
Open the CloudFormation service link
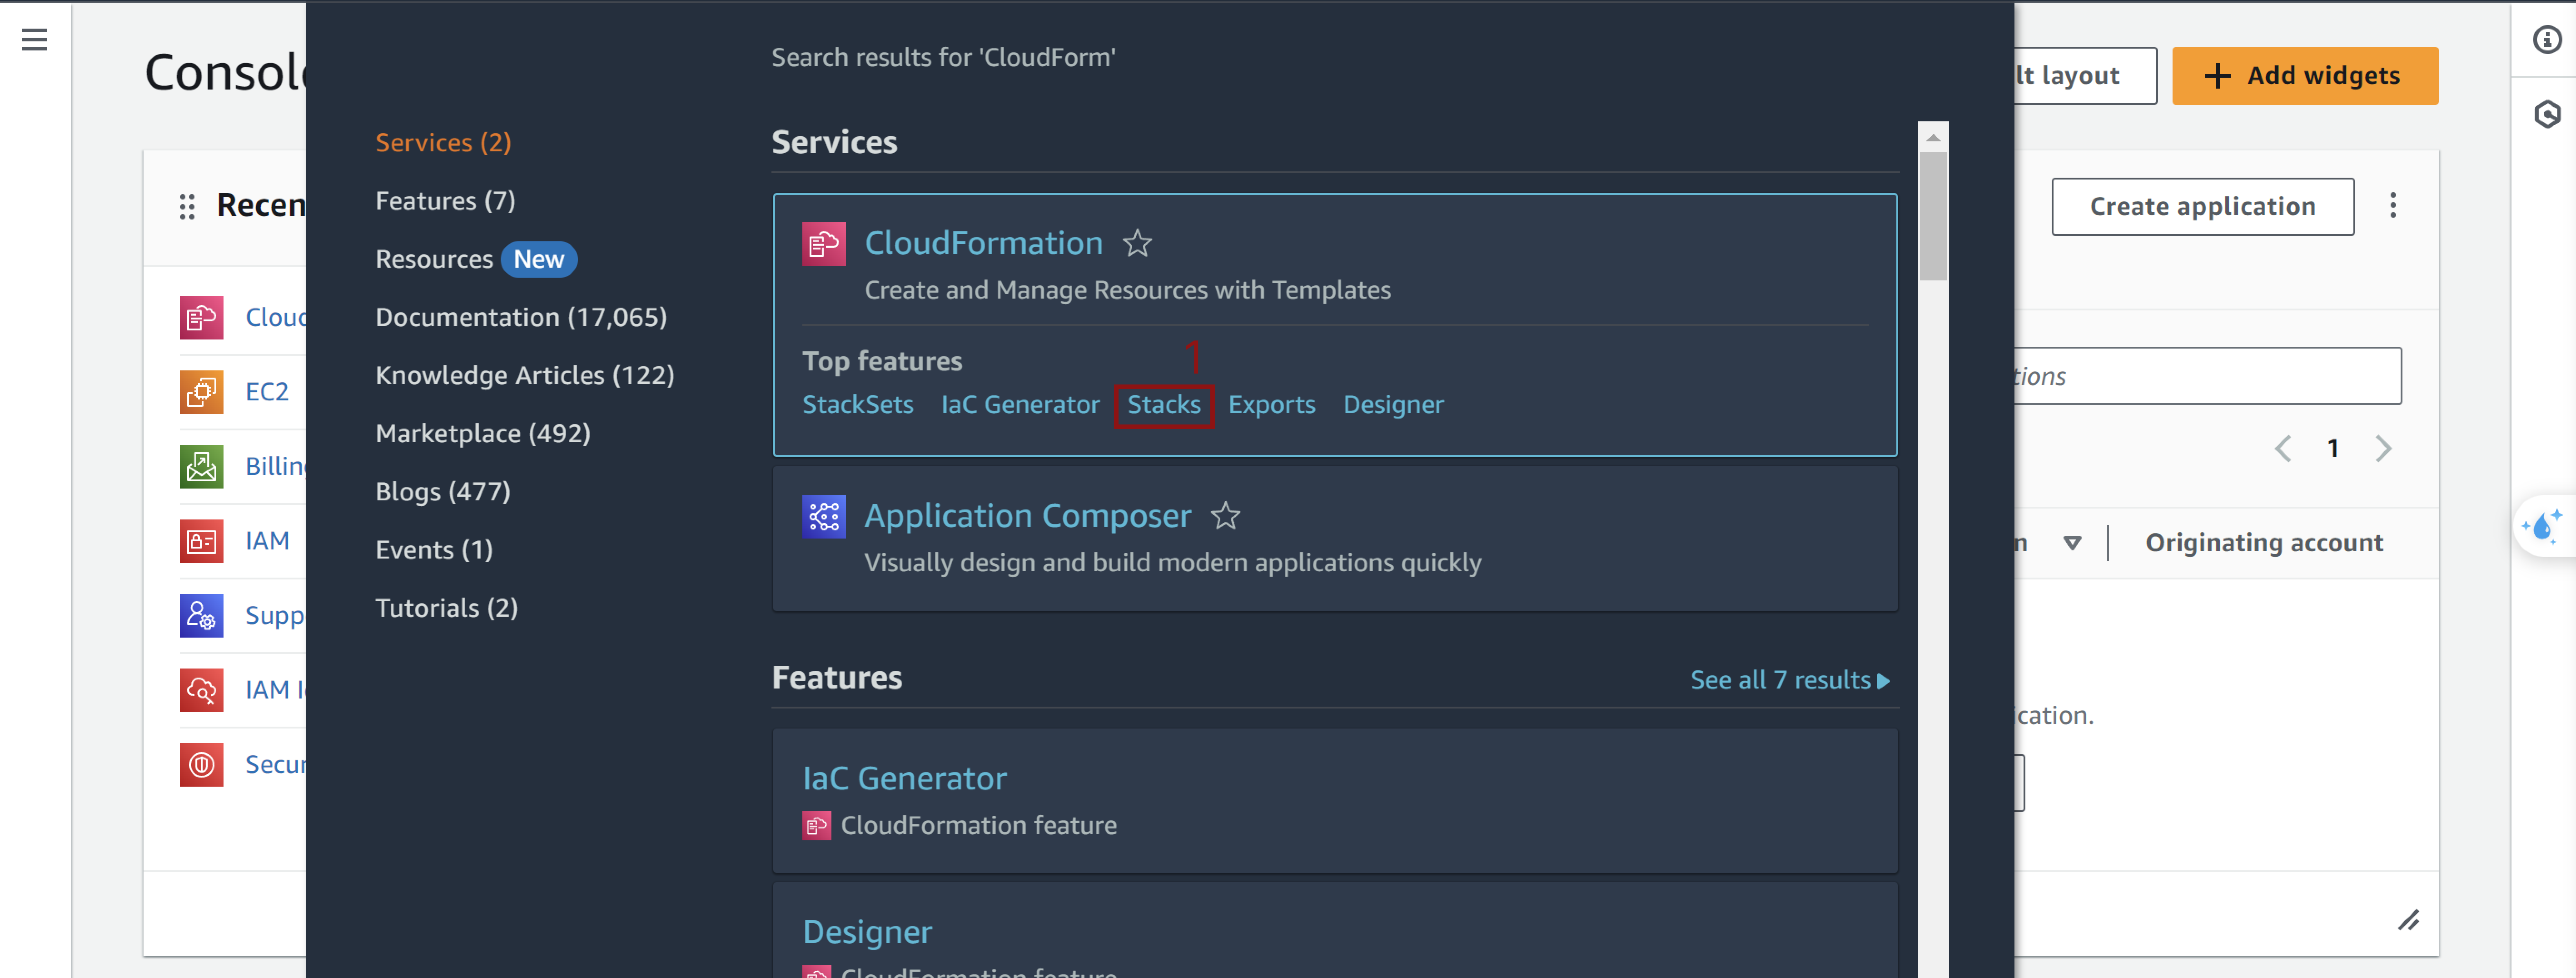983,243
